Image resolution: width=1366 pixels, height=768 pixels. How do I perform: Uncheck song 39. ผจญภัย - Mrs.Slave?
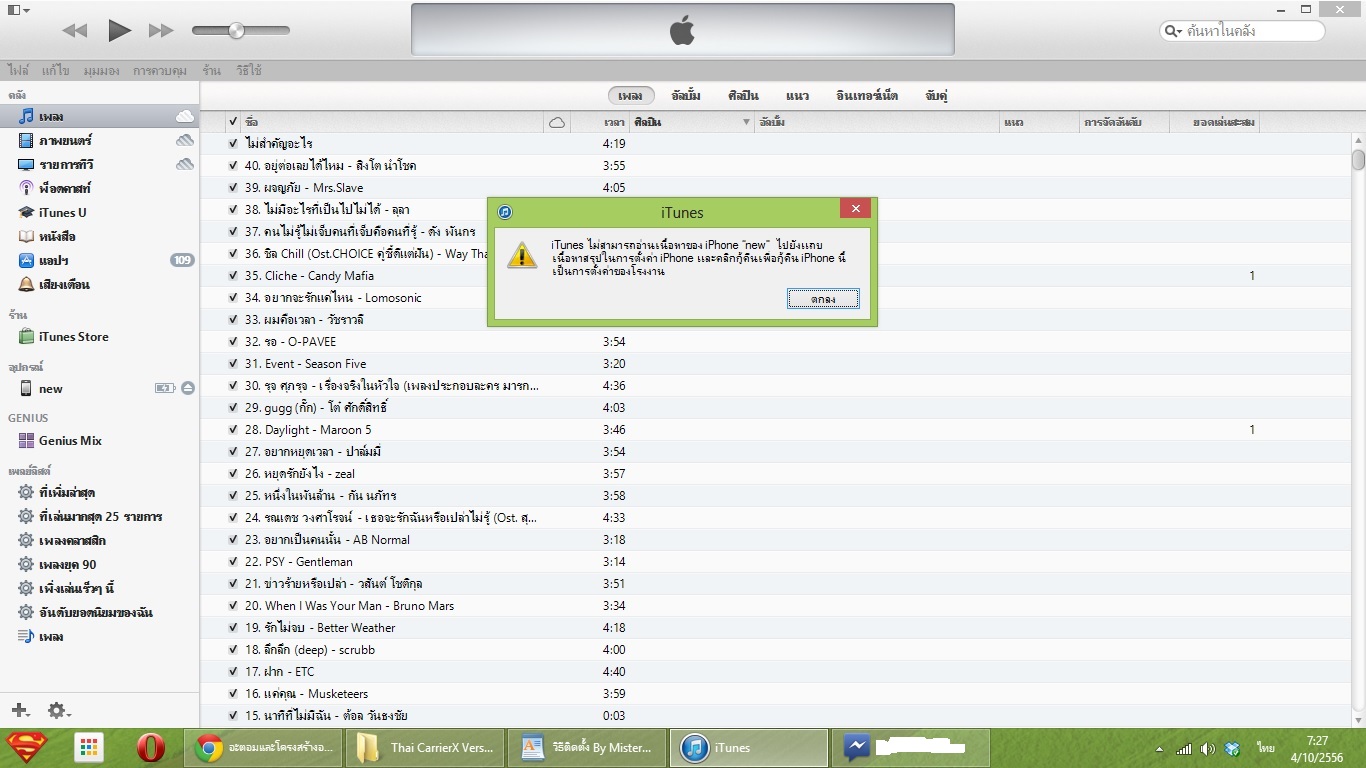coord(233,188)
